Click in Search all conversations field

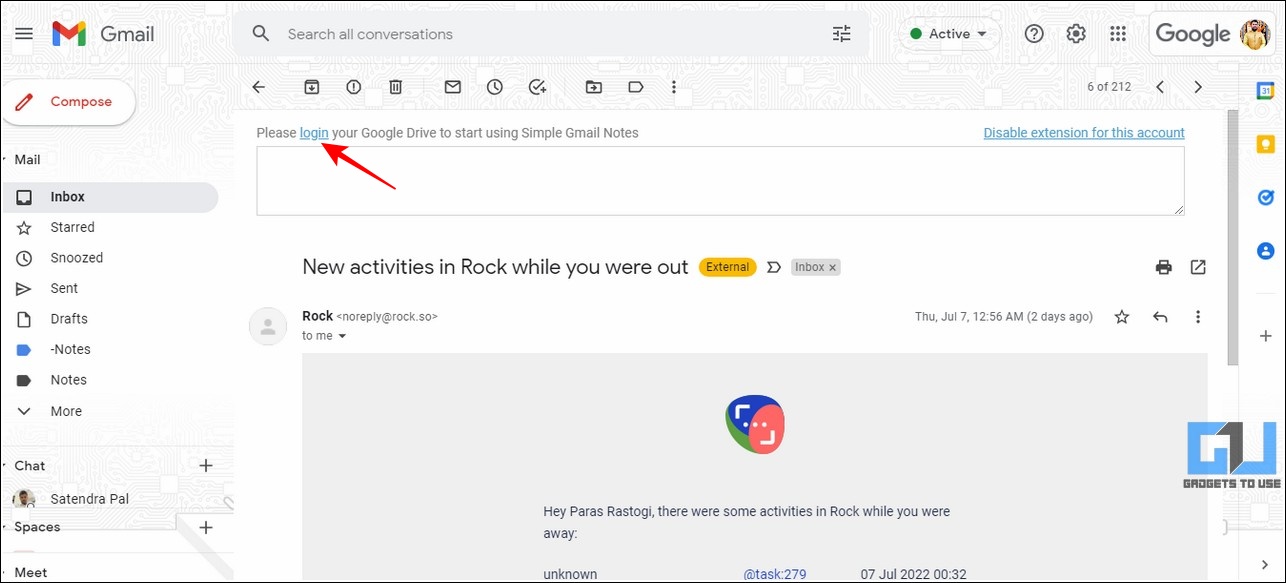[550, 34]
